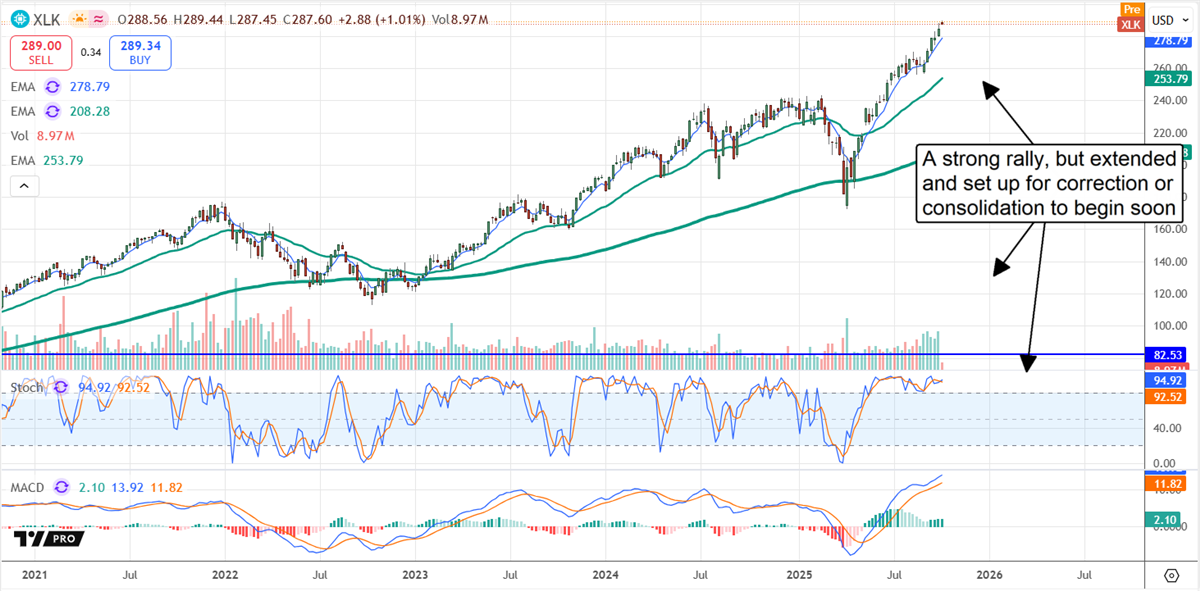Collapse the legend using the up-arrow button

(x=23, y=185)
